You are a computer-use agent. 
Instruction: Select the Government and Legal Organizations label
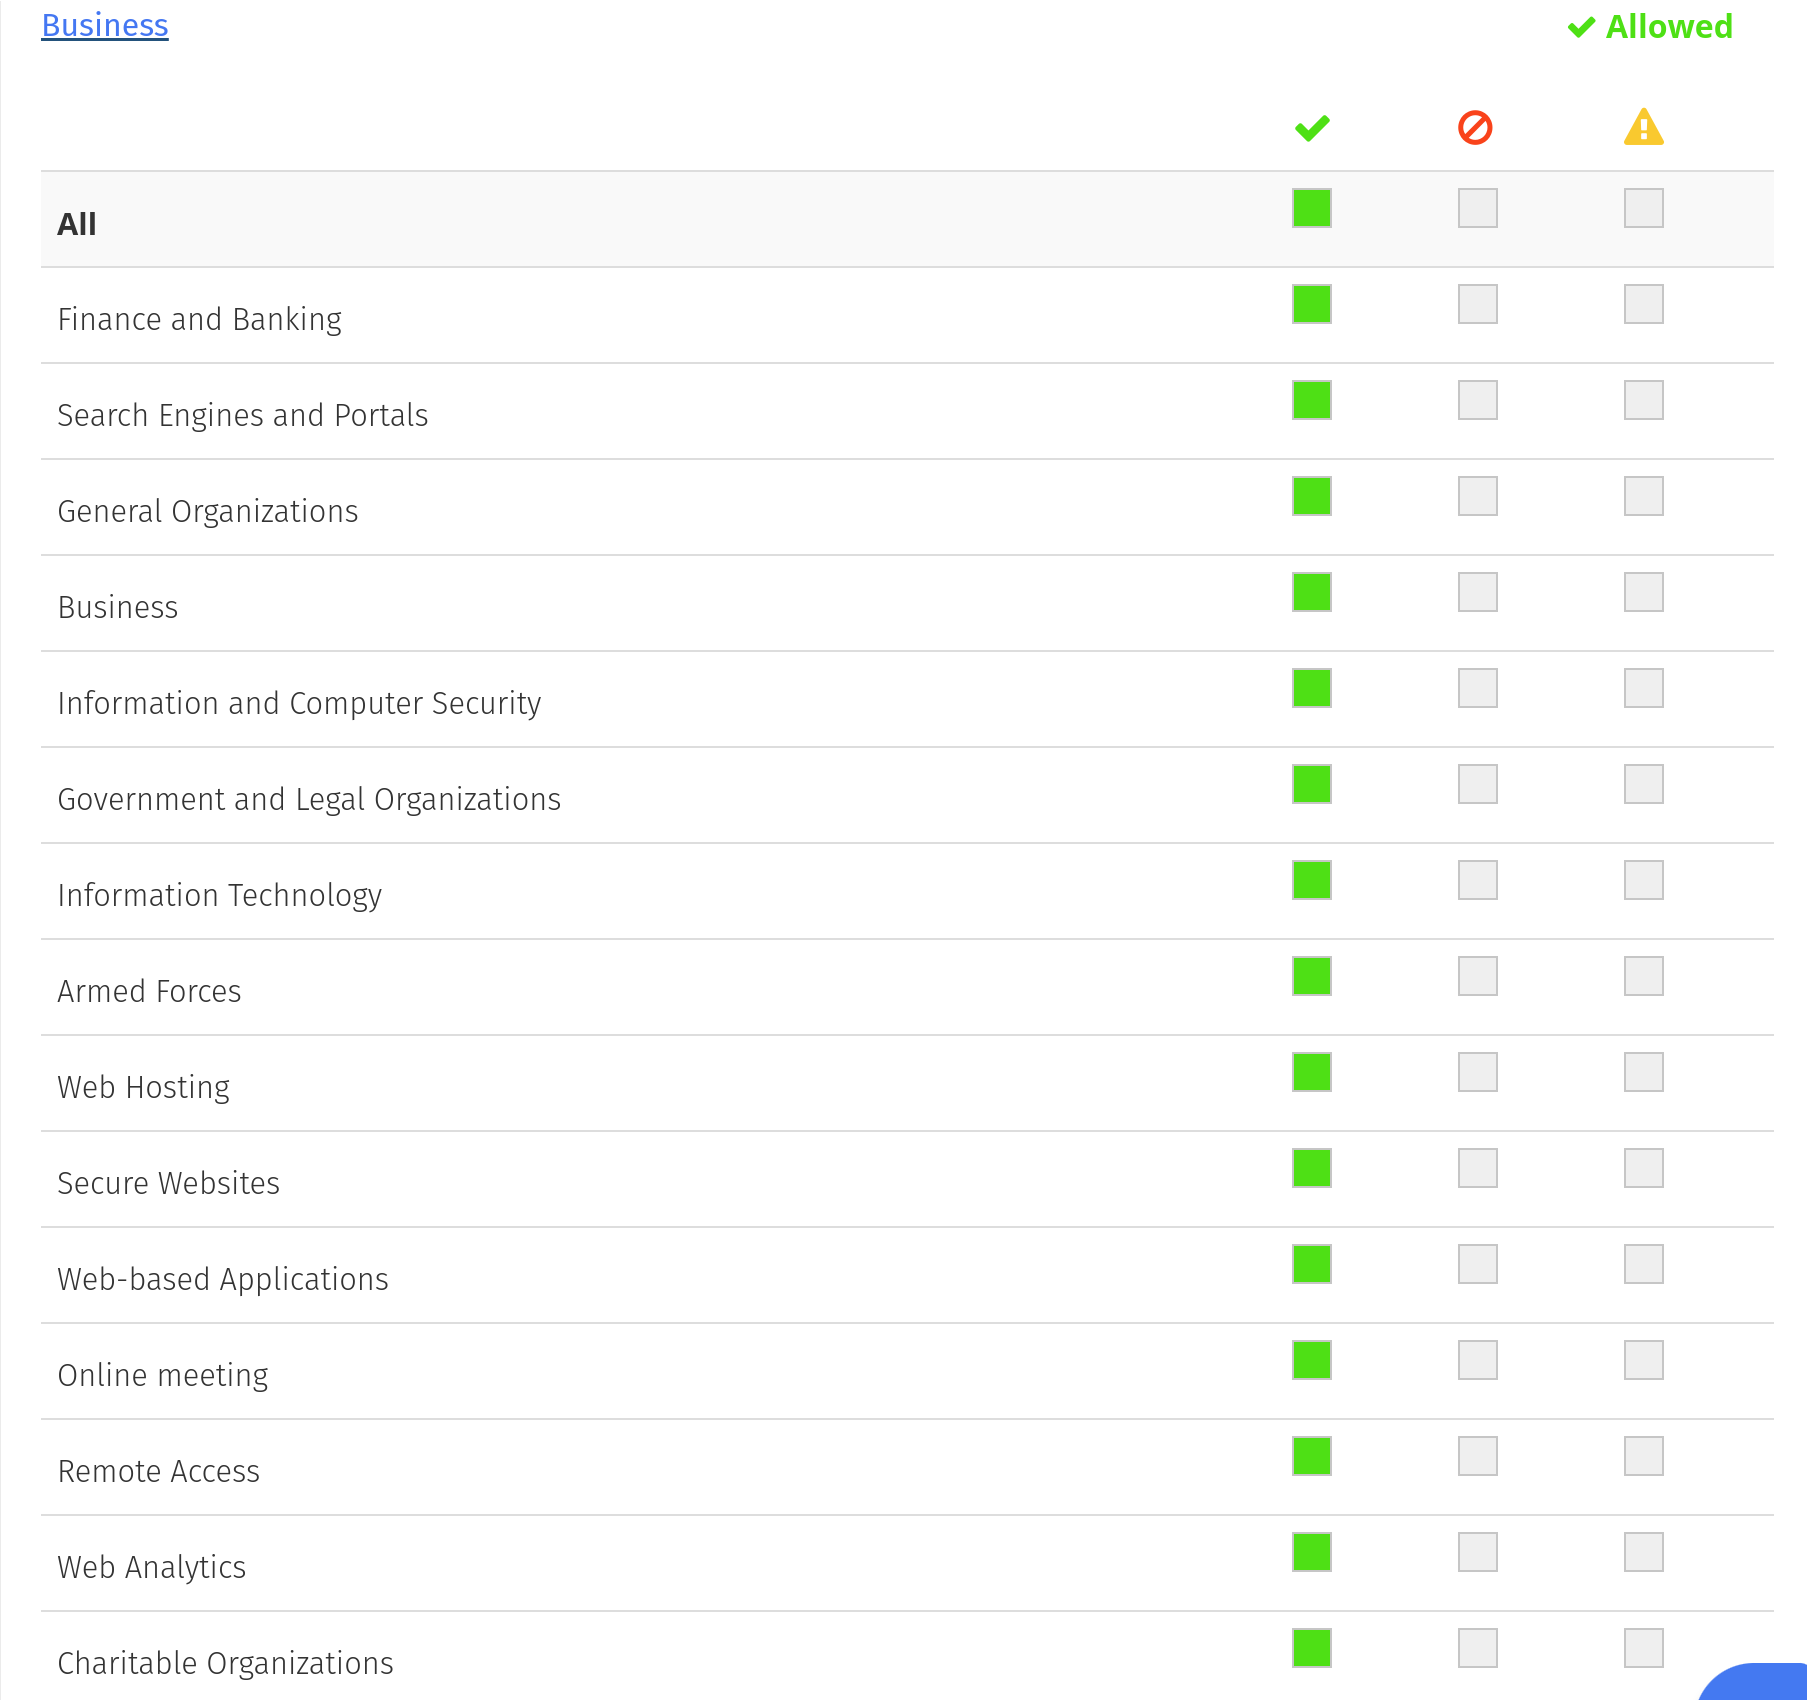pyautogui.click(x=309, y=799)
